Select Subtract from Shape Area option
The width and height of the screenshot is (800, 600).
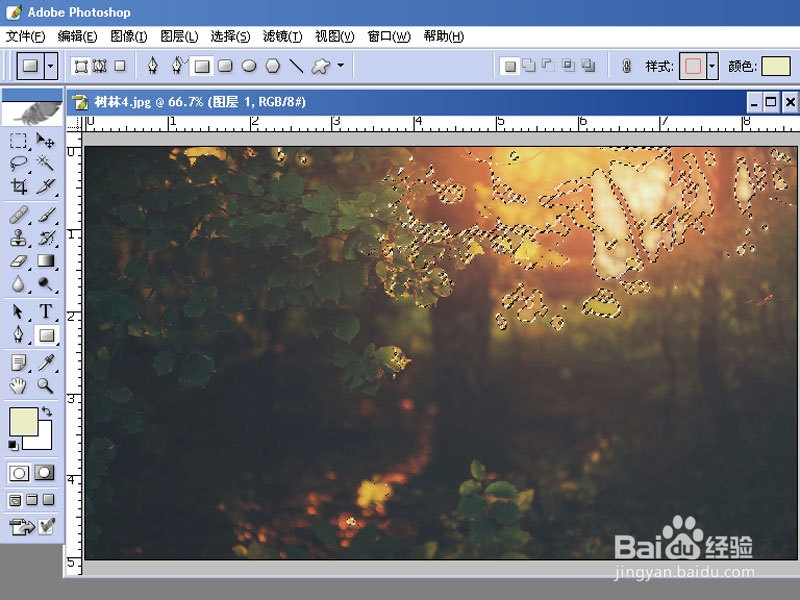click(548, 65)
